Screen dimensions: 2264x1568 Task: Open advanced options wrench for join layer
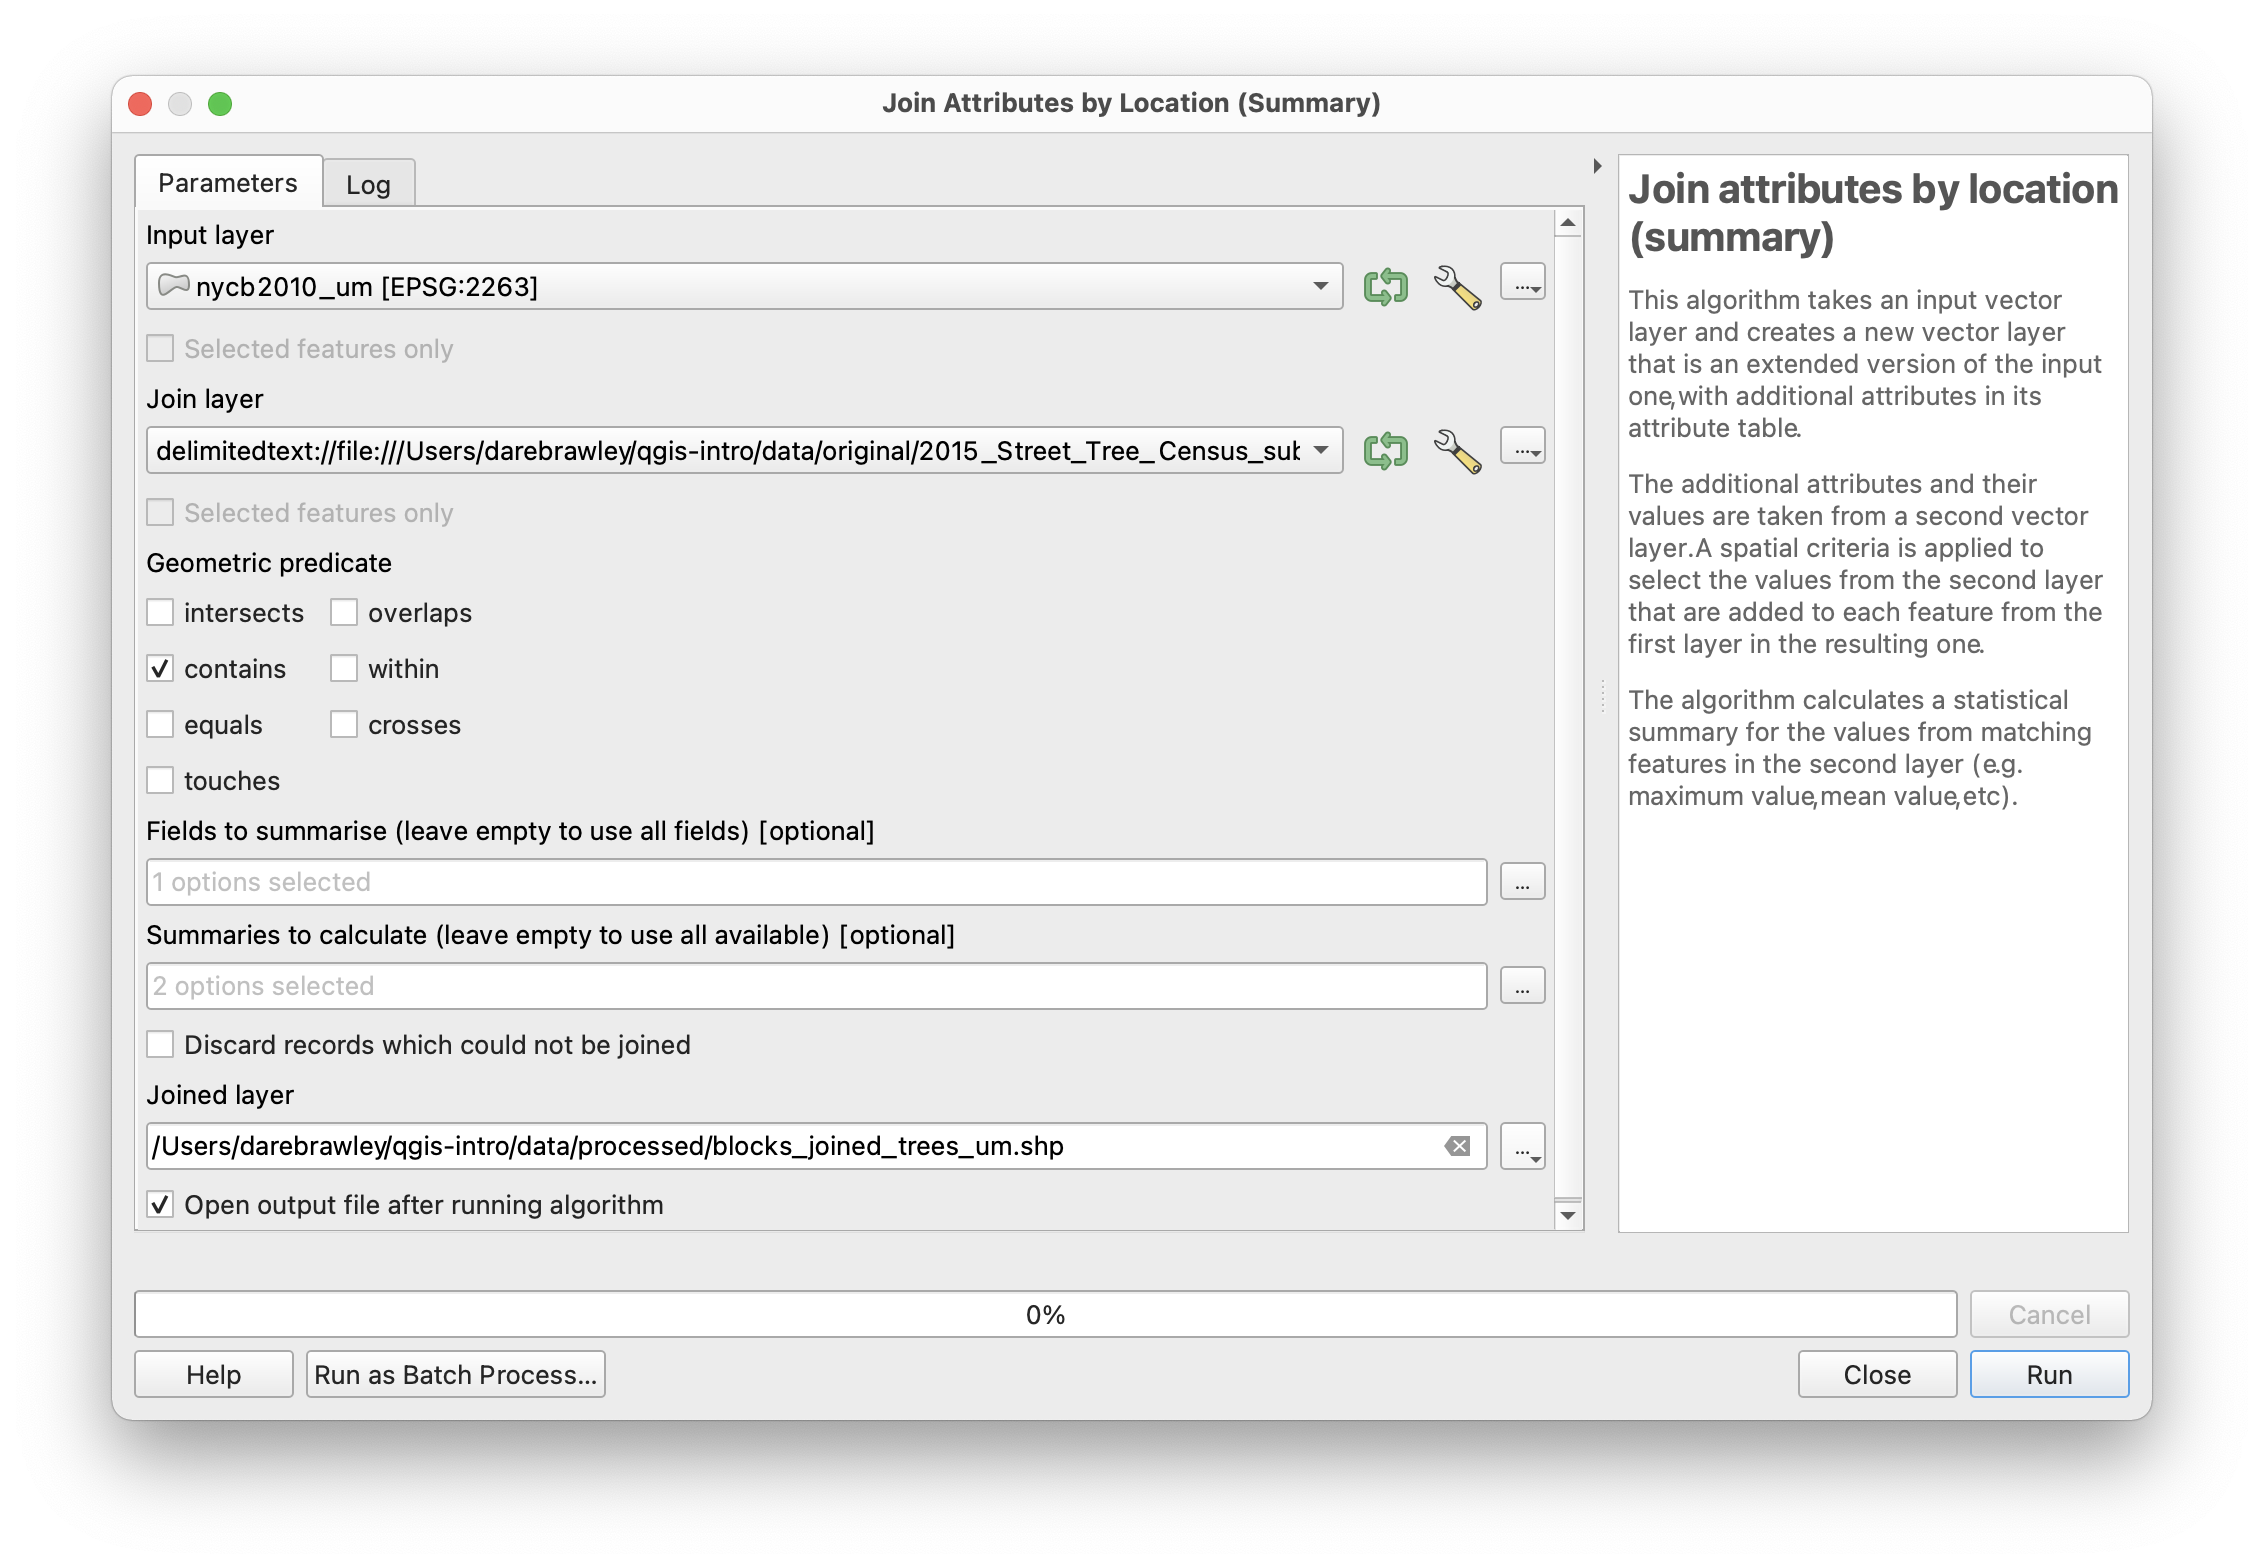click(x=1457, y=450)
